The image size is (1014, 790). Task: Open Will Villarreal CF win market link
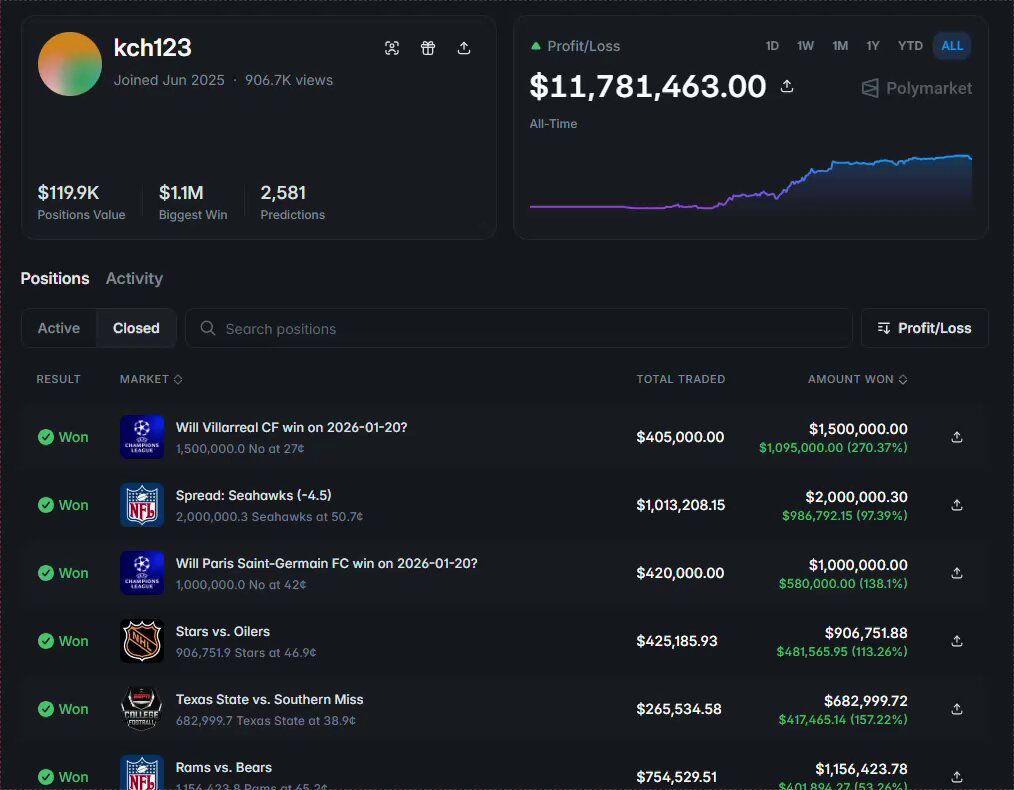point(292,427)
